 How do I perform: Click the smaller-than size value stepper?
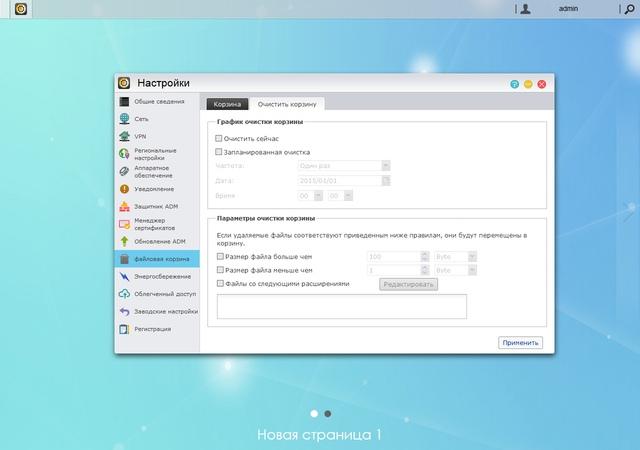coord(424,270)
